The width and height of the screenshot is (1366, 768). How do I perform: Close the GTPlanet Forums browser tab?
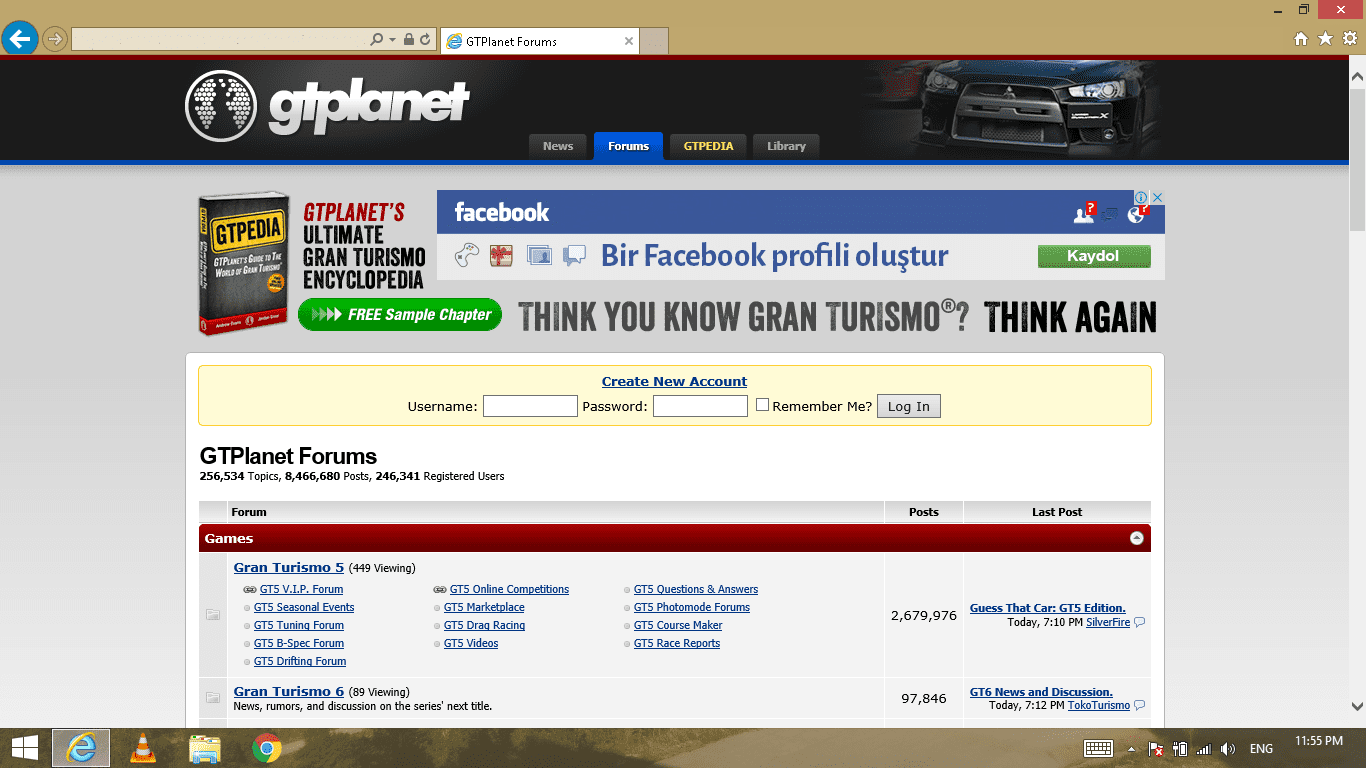pyautogui.click(x=629, y=41)
